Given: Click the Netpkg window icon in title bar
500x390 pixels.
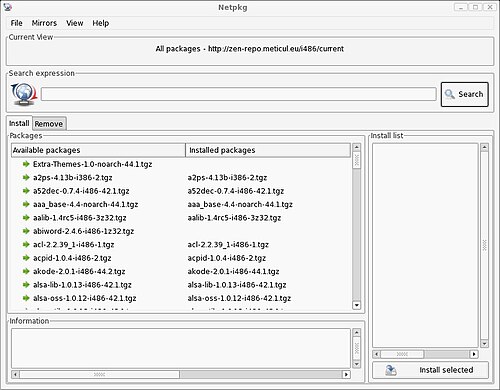Looking at the screenshot, I should point(7,7).
